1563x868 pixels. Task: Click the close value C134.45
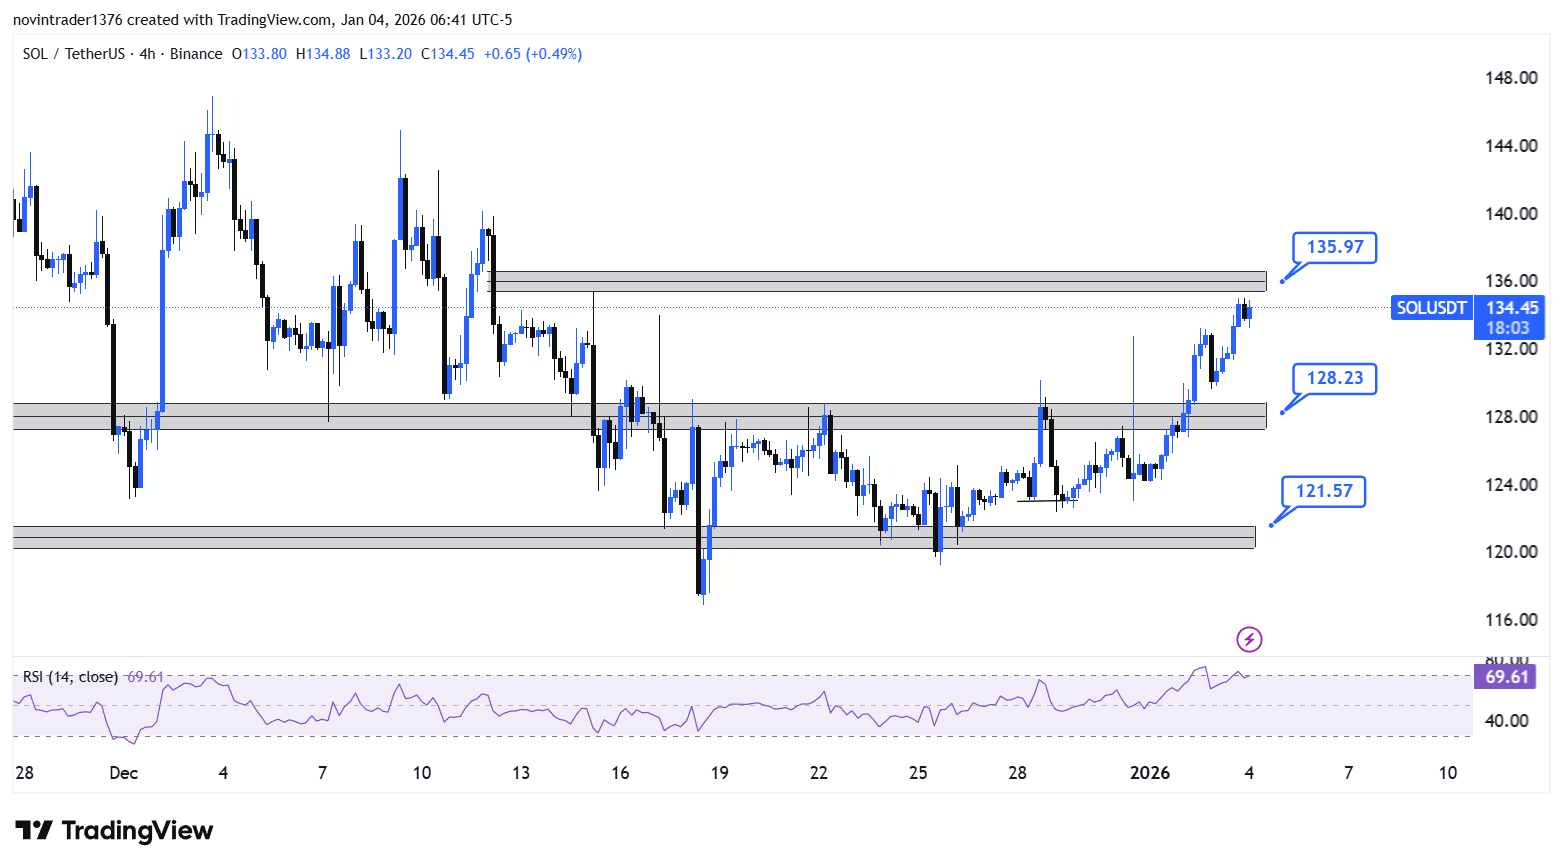[448, 54]
